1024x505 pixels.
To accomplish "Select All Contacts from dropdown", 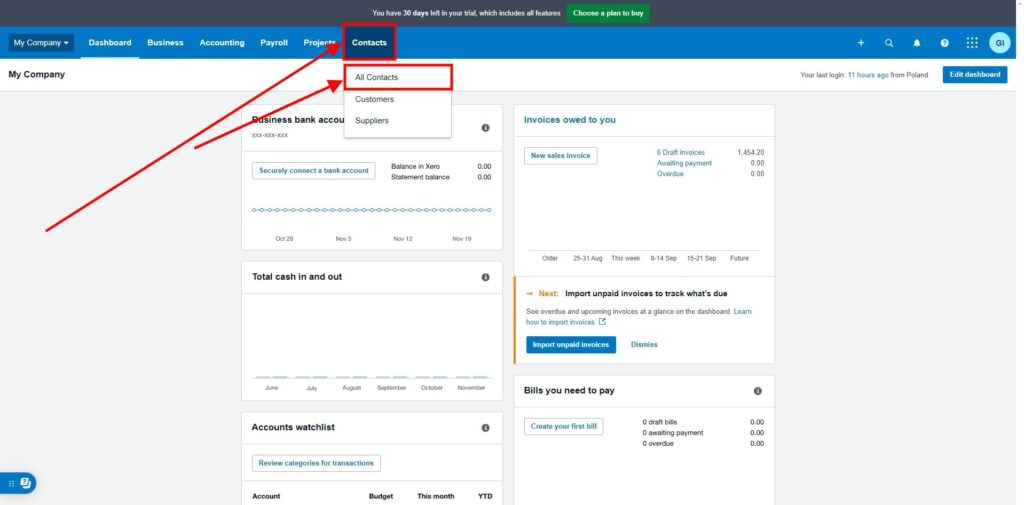I will [x=397, y=77].
